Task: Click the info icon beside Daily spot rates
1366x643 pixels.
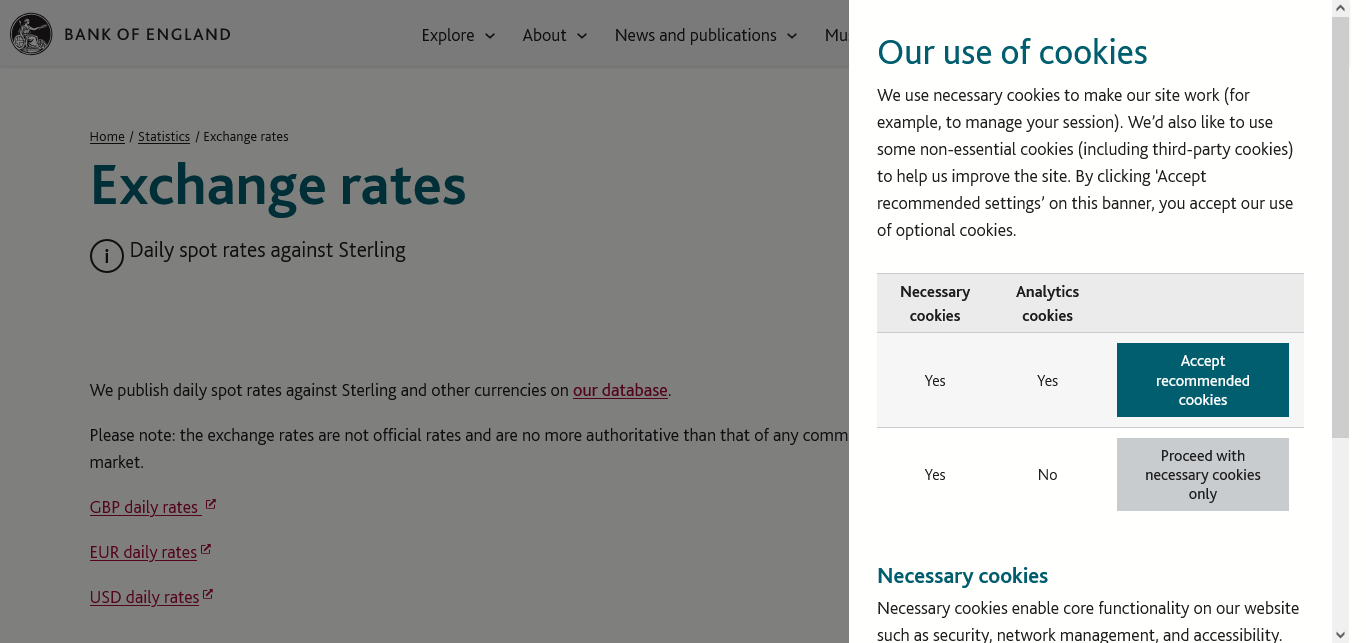Action: tap(107, 256)
